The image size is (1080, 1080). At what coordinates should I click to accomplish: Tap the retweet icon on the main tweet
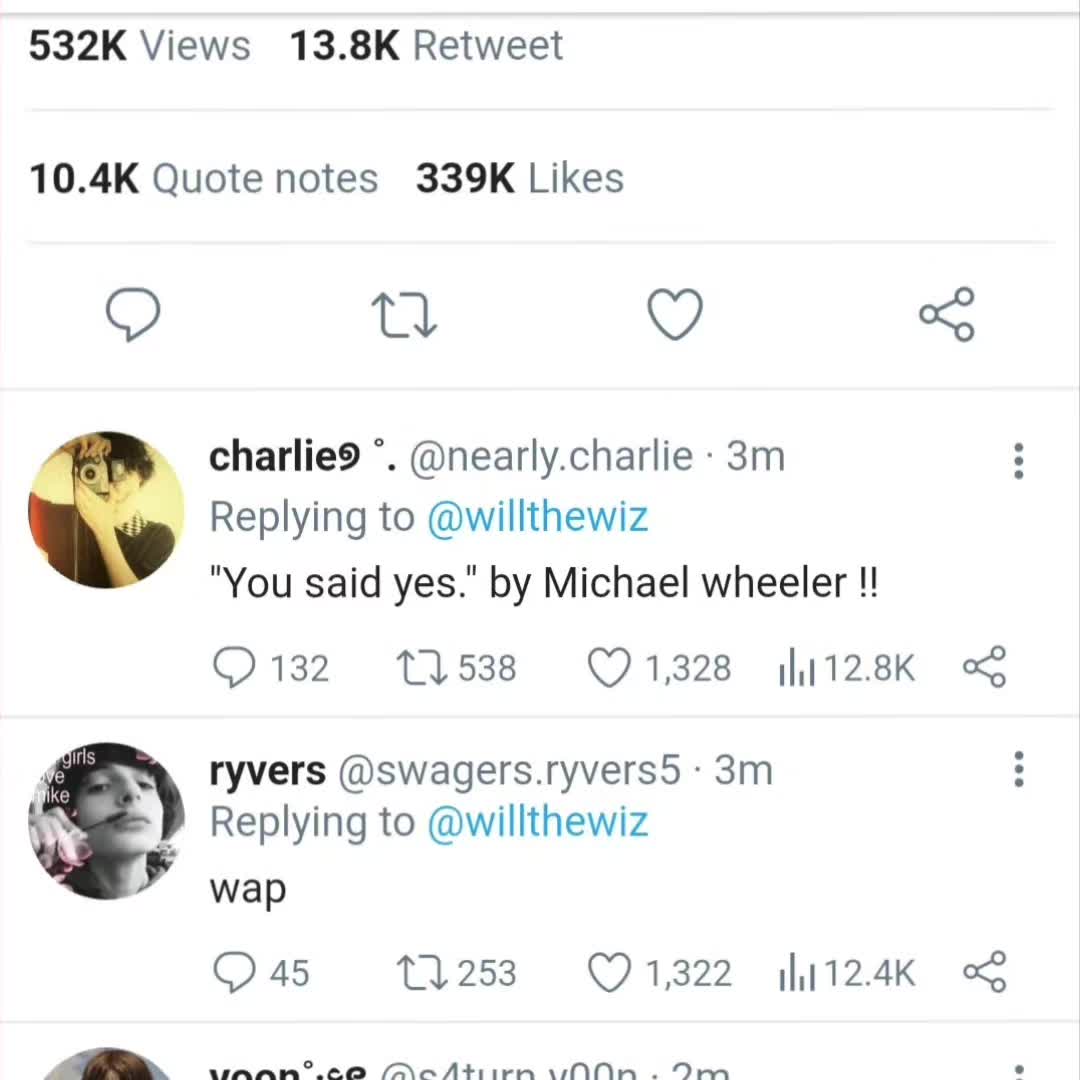point(404,315)
